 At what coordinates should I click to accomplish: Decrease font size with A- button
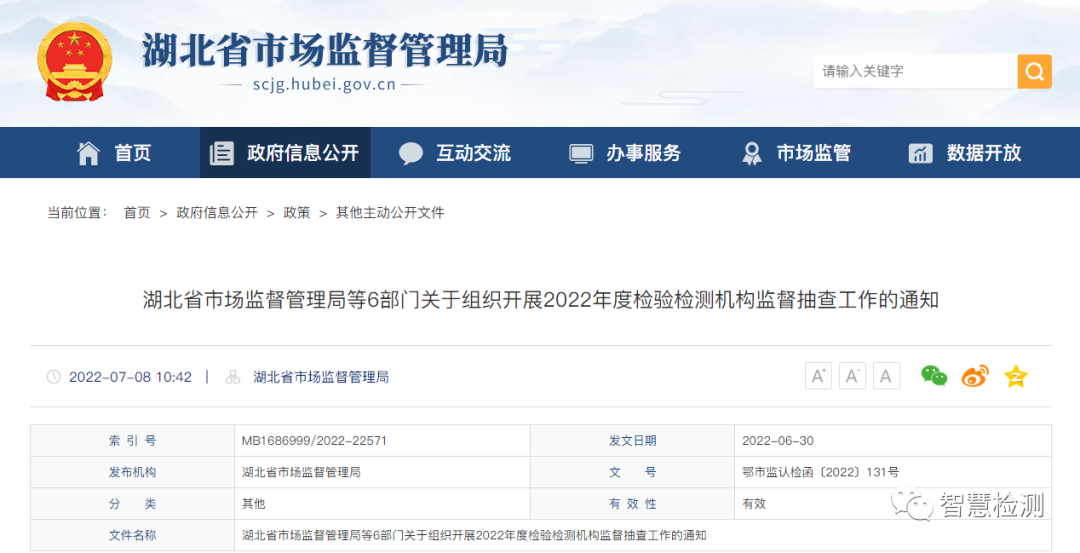pos(852,376)
